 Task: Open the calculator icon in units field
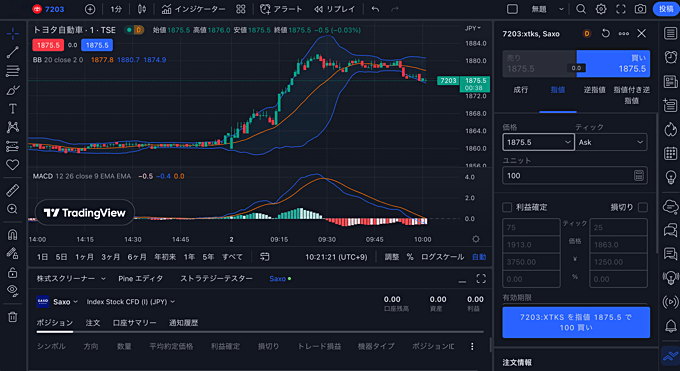[639, 175]
